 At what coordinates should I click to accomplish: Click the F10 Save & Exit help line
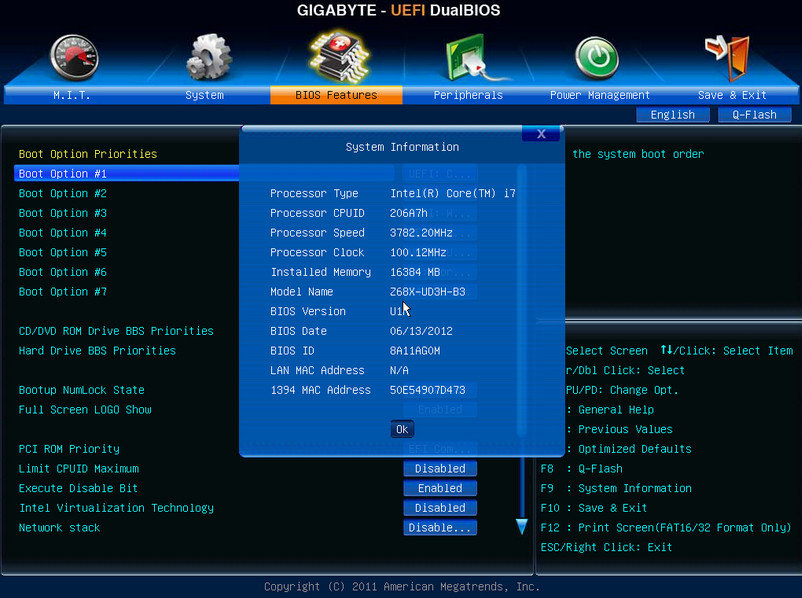(594, 508)
